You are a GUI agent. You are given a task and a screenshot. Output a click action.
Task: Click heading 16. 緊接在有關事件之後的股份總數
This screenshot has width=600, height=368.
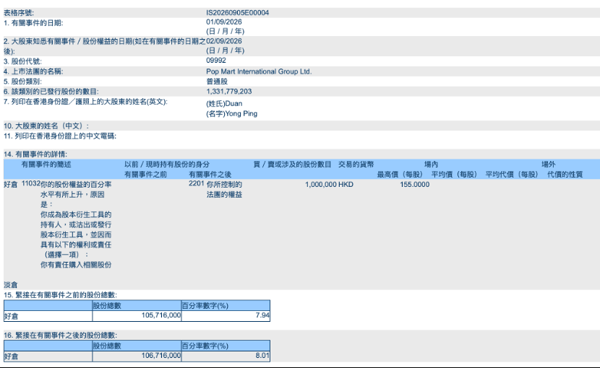(60, 335)
